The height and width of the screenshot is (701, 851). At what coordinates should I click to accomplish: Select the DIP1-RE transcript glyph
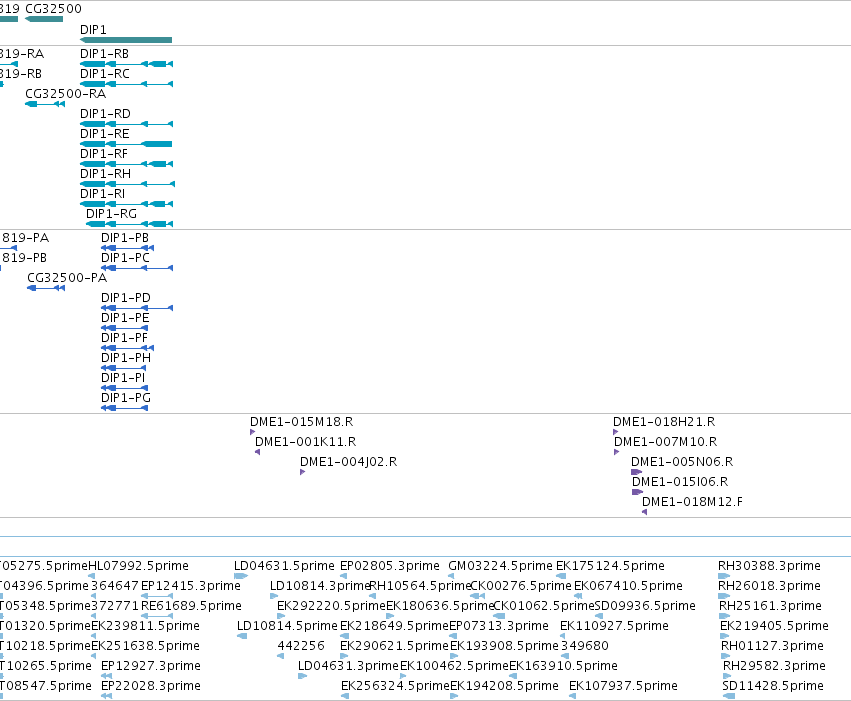tap(126, 144)
